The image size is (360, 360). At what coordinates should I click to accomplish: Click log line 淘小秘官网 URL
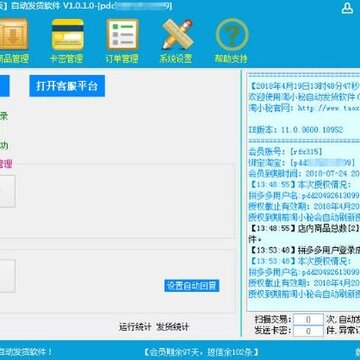click(304, 108)
